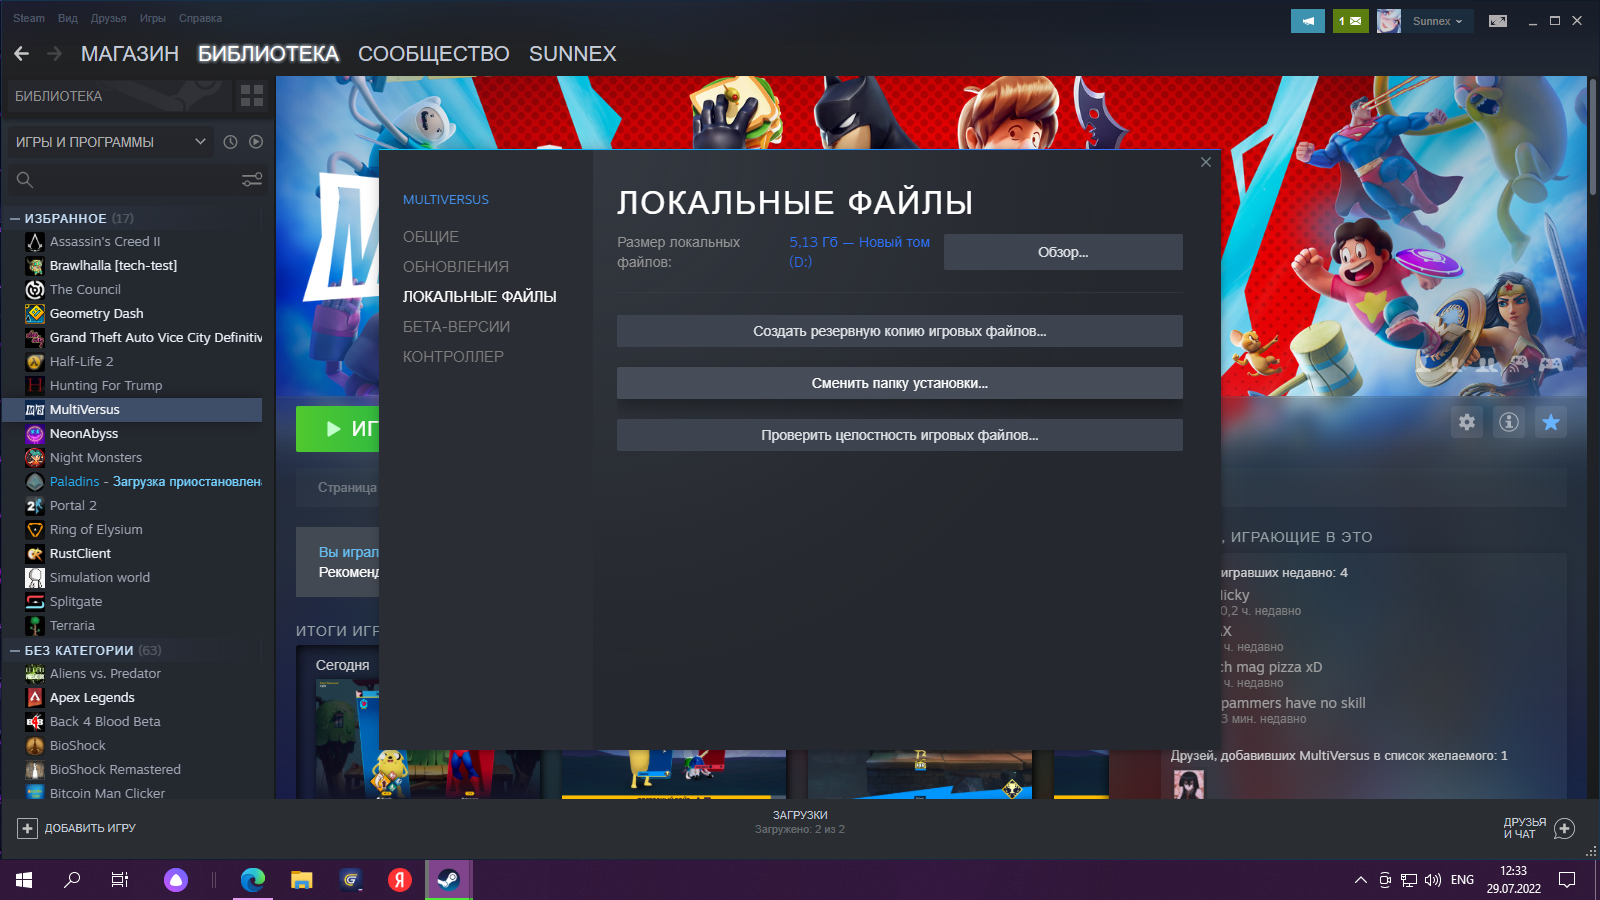
Task: Open MultiVersus settings gear icon
Action: coord(1467,422)
